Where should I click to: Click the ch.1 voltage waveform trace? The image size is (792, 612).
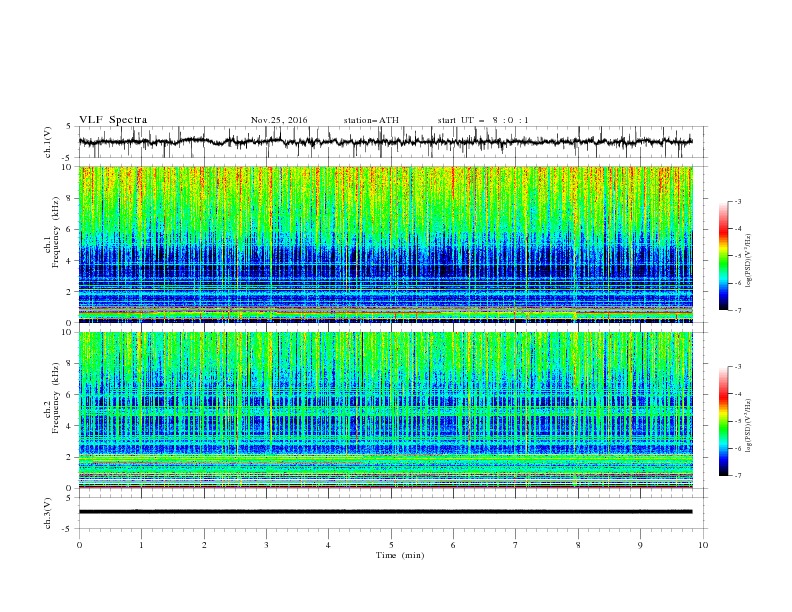point(386,142)
